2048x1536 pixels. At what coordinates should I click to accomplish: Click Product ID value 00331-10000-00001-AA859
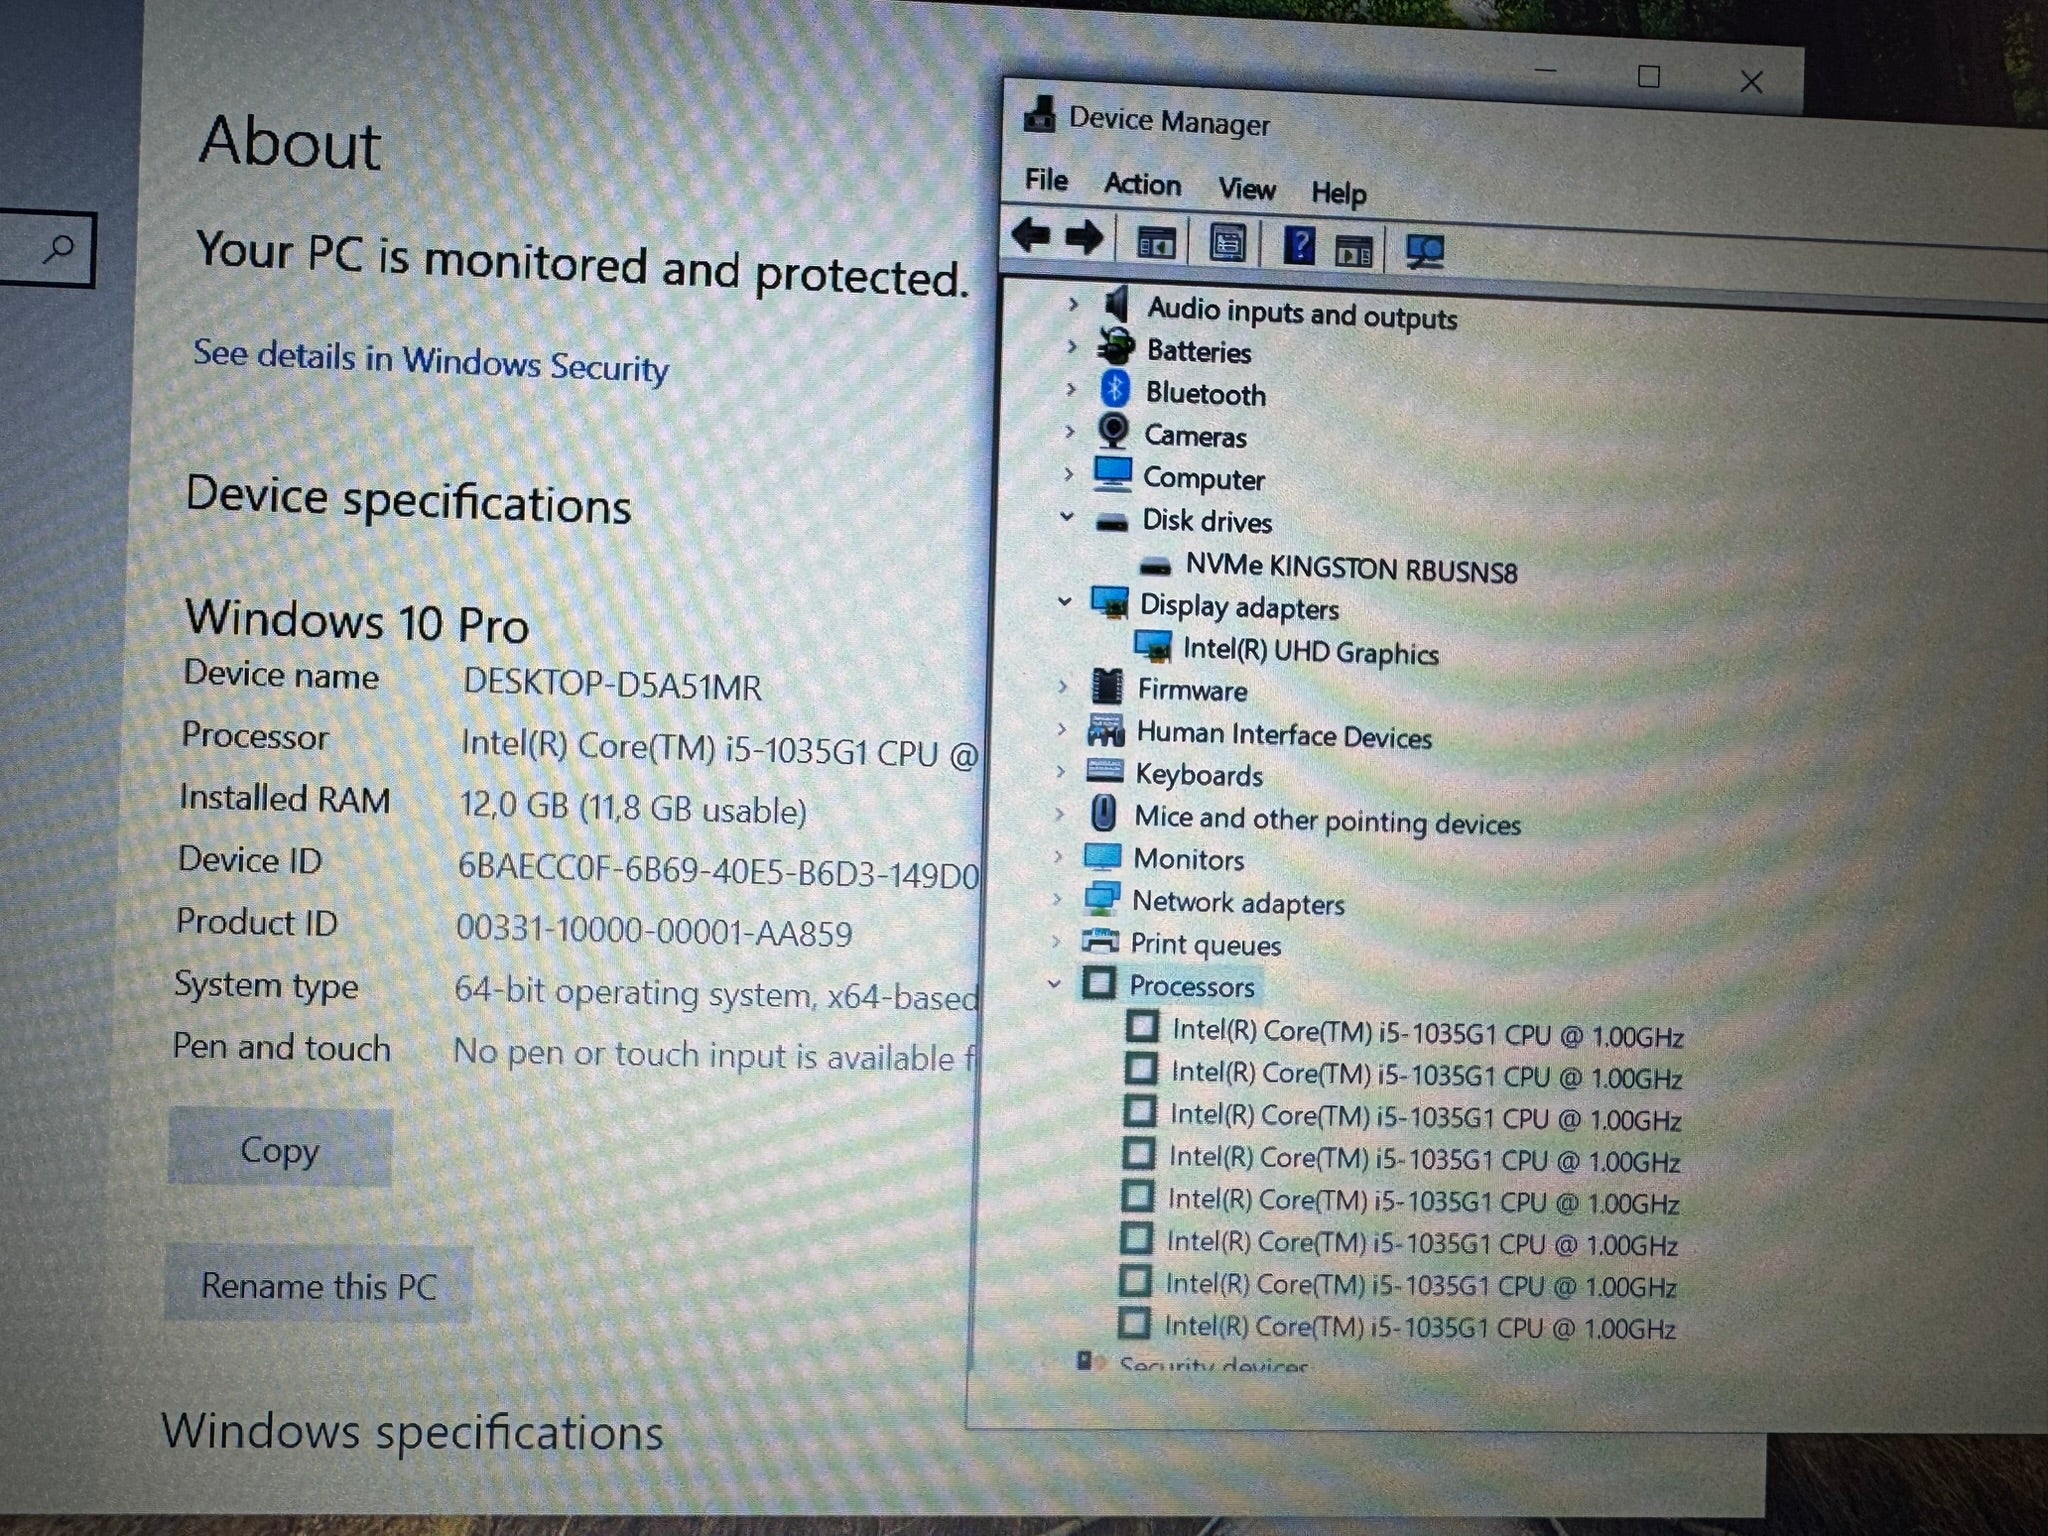(654, 931)
